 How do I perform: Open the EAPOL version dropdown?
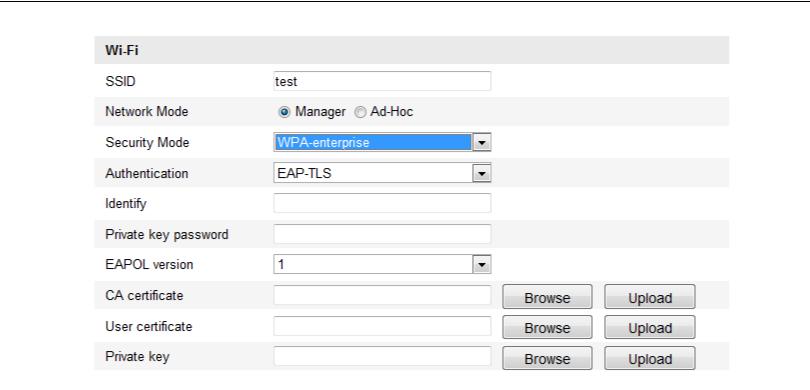pos(382,264)
